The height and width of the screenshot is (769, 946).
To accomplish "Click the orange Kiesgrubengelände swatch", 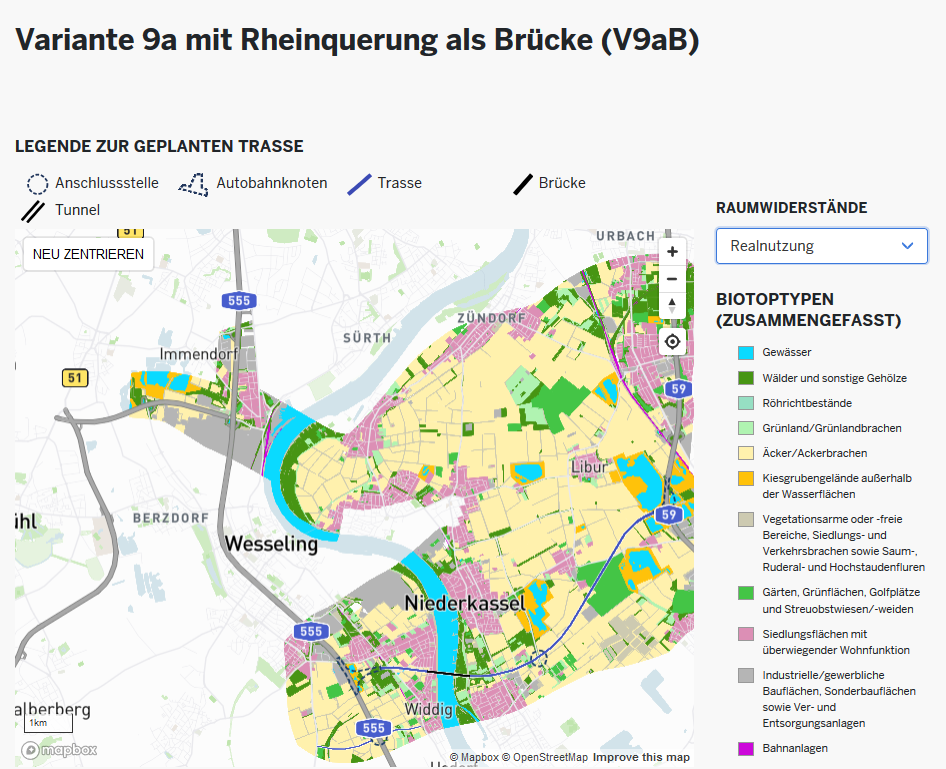I will click(x=746, y=478).
